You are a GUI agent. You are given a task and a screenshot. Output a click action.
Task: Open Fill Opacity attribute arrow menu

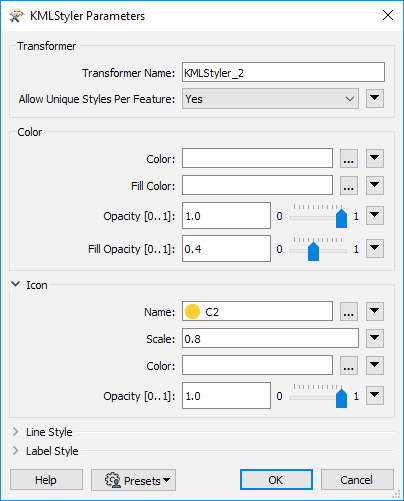tap(375, 248)
